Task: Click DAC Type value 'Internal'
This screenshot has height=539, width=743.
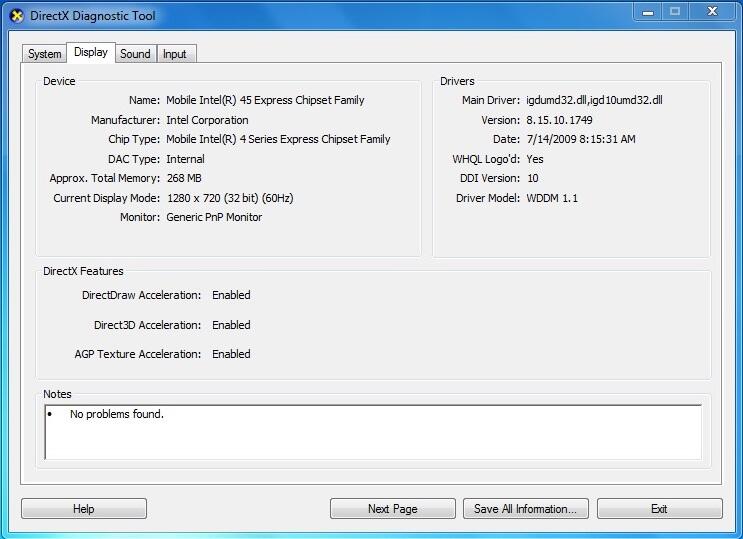Action: [x=185, y=159]
